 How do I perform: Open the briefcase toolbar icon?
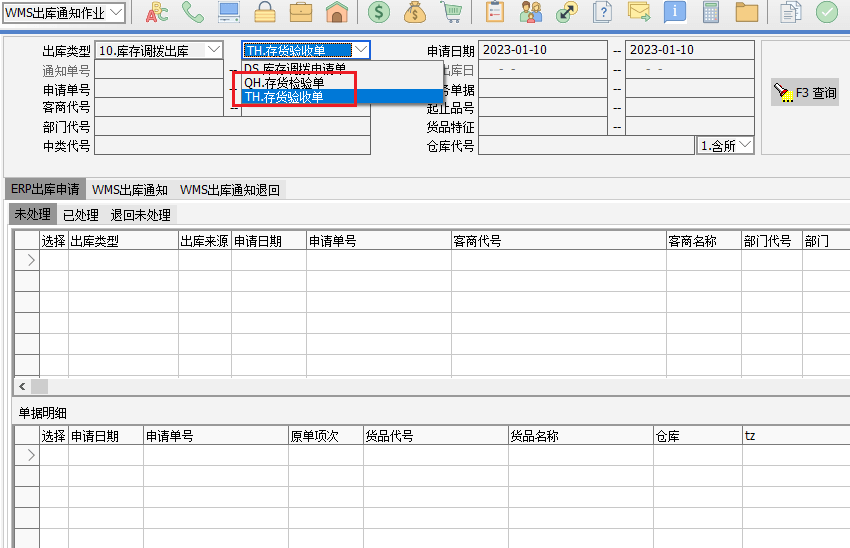(x=301, y=12)
